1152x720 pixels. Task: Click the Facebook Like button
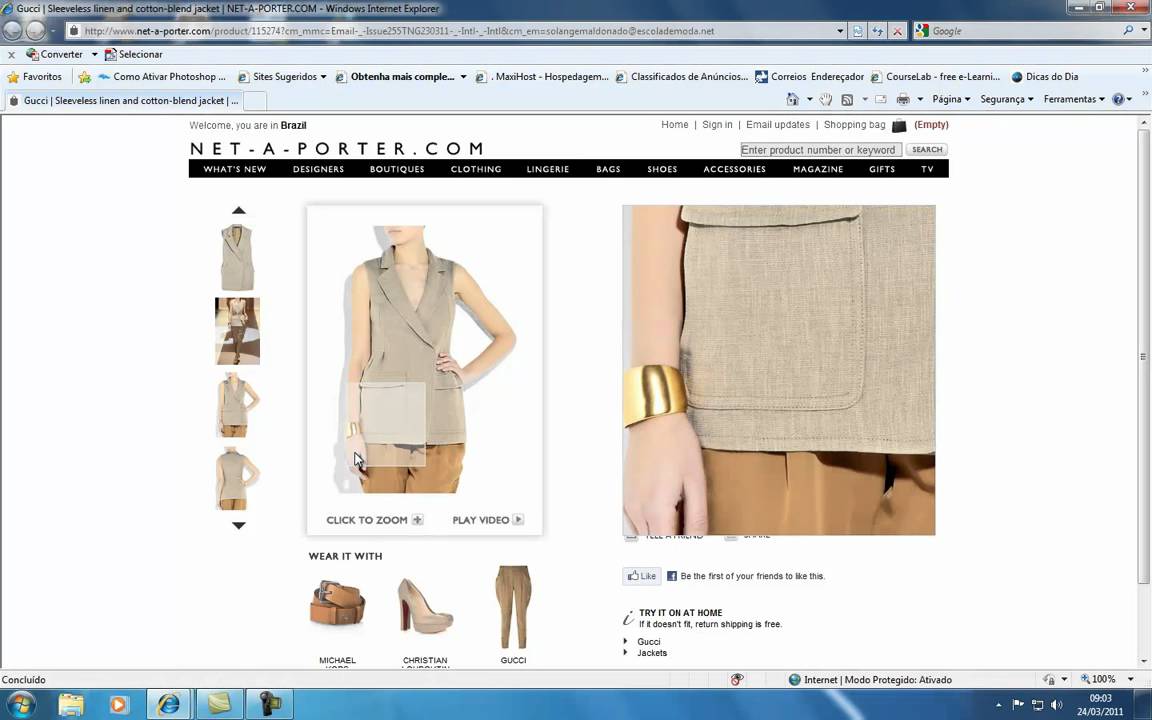[x=642, y=576]
